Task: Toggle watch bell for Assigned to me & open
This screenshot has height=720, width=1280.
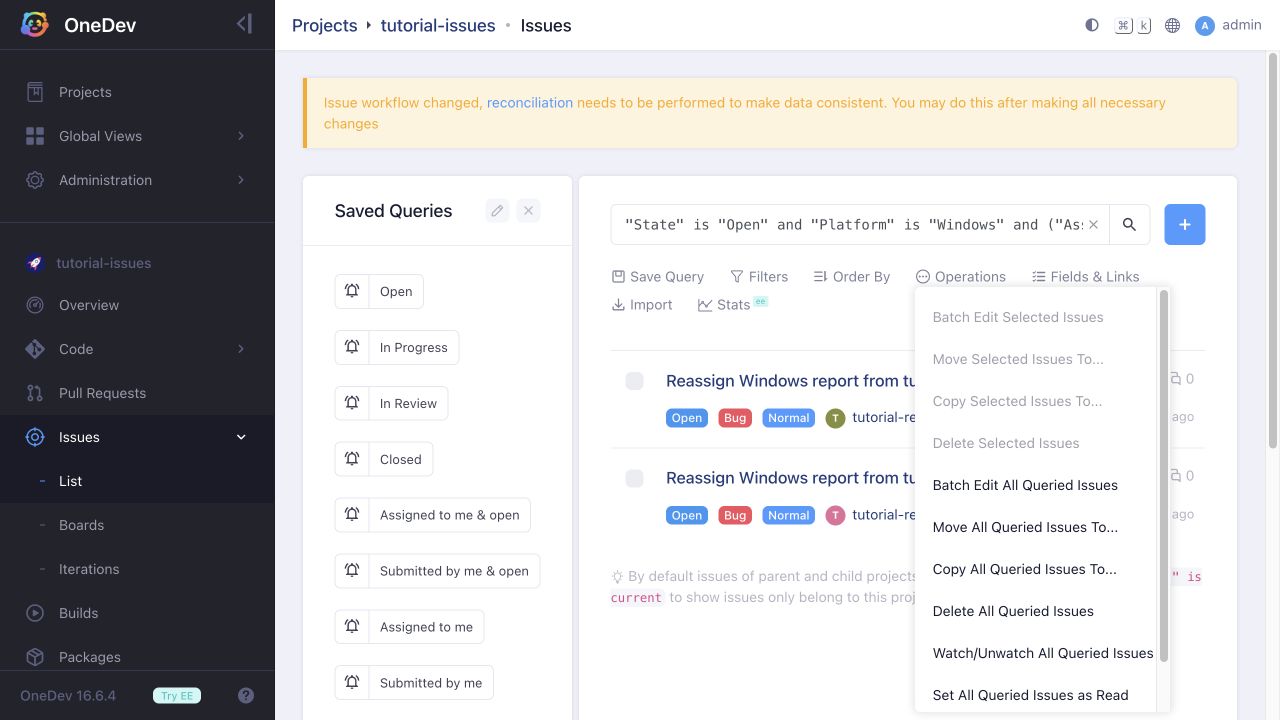Action: coord(352,515)
